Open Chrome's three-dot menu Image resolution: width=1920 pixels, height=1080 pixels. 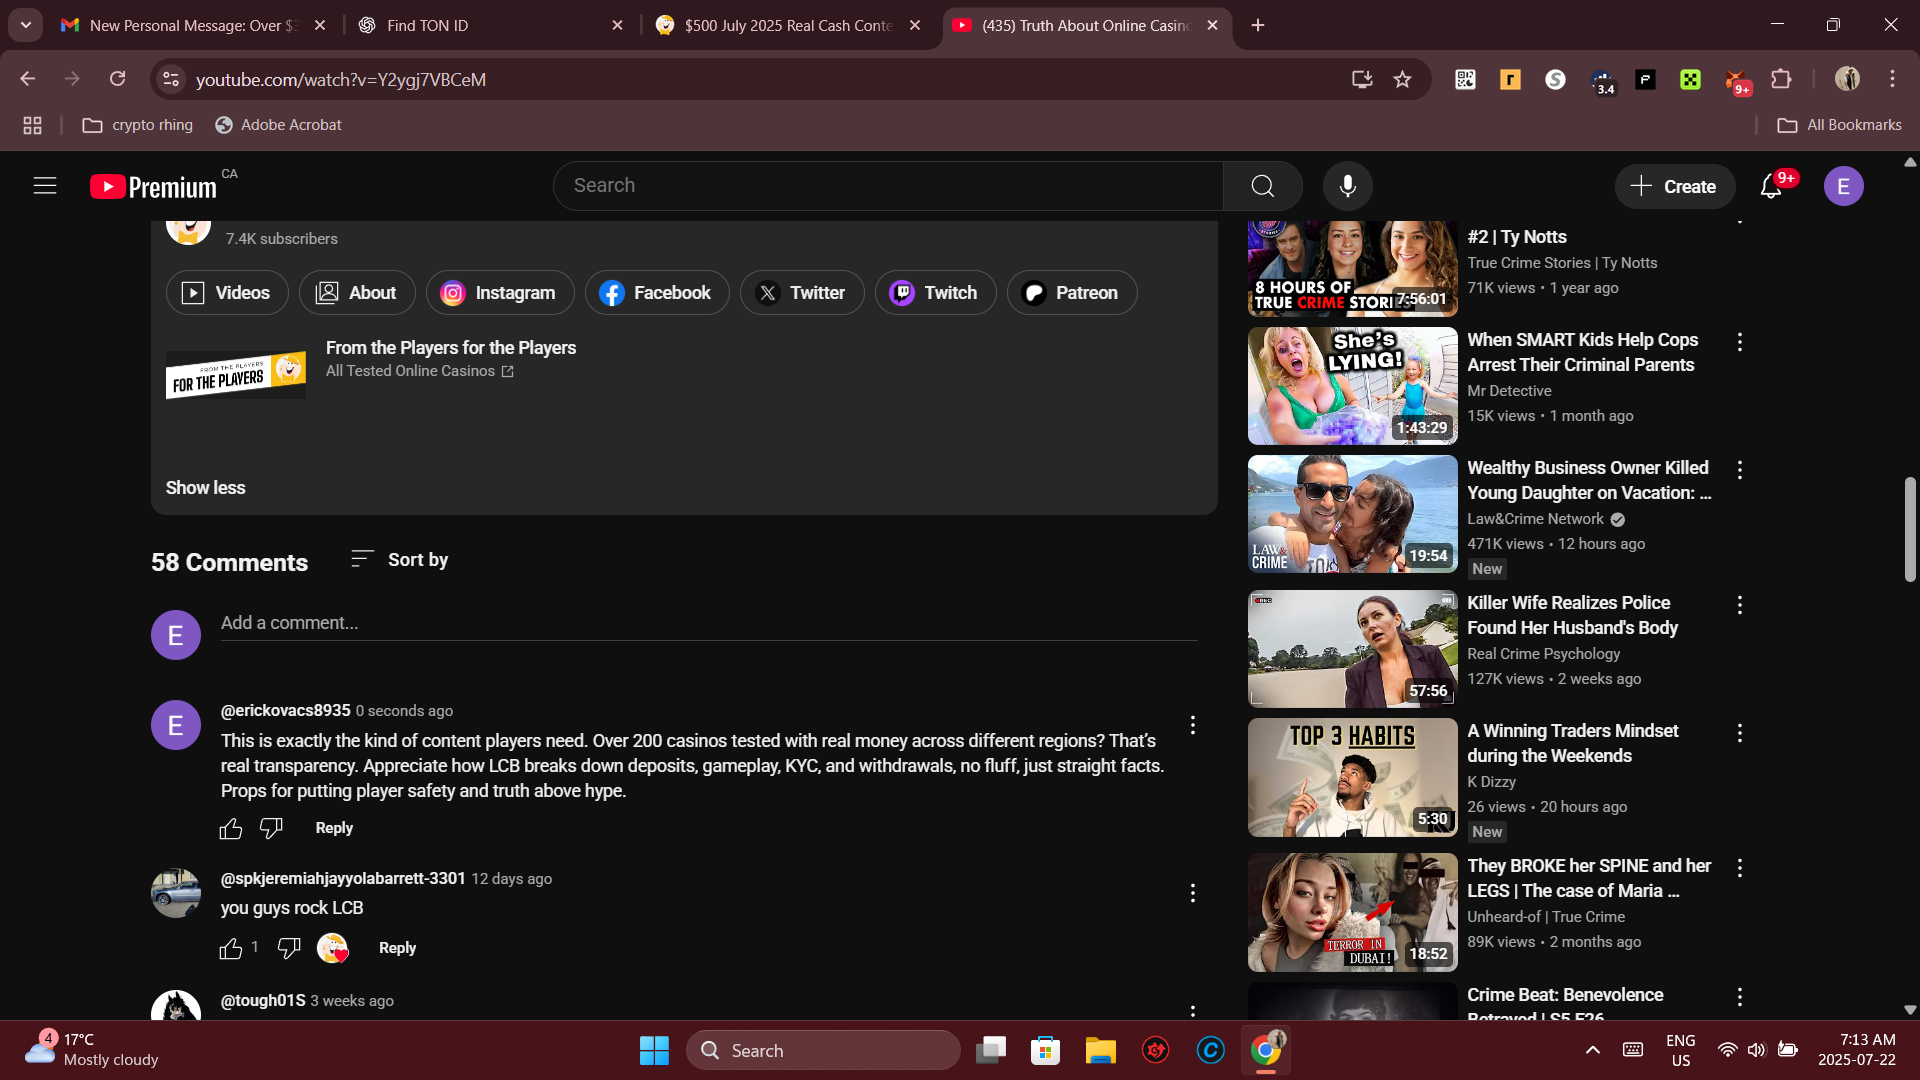(x=1892, y=79)
